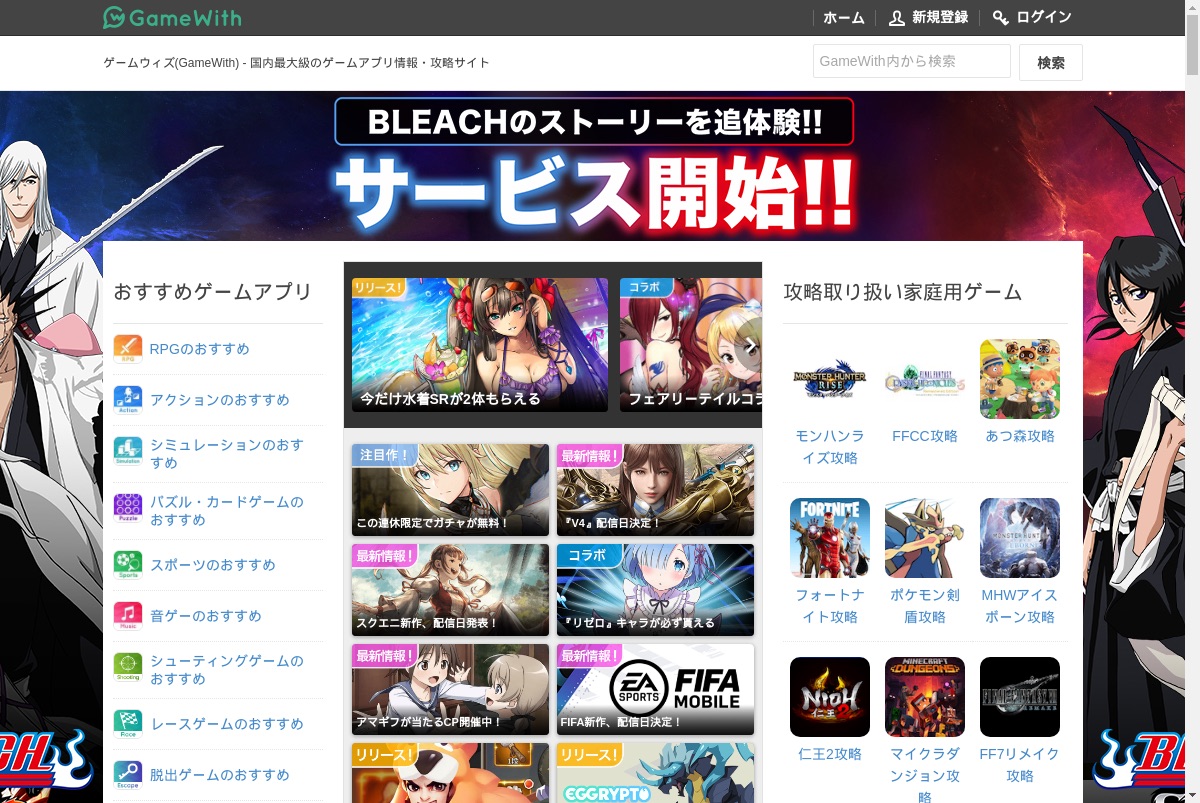The width and height of the screenshot is (1200, 803).
Task: Open the Simulation category icon
Action: coord(128,451)
